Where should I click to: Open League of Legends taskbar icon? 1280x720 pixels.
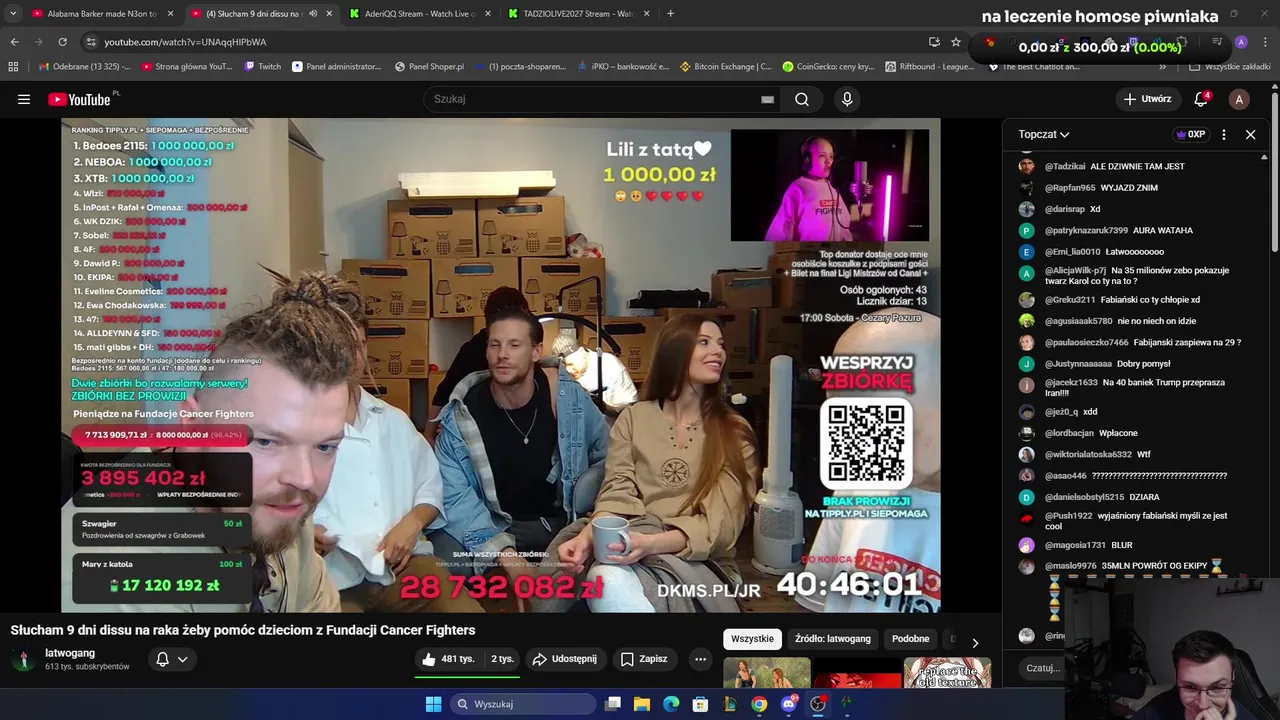[x=730, y=704]
